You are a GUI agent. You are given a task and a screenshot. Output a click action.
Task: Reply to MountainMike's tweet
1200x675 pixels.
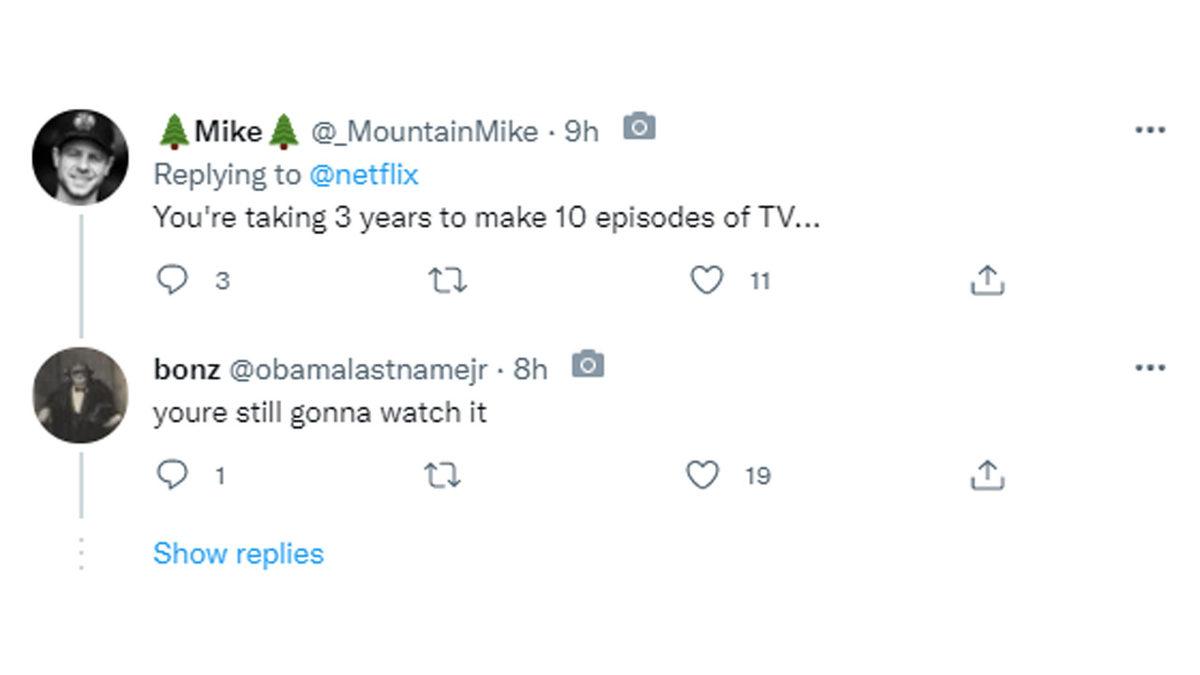(x=173, y=281)
